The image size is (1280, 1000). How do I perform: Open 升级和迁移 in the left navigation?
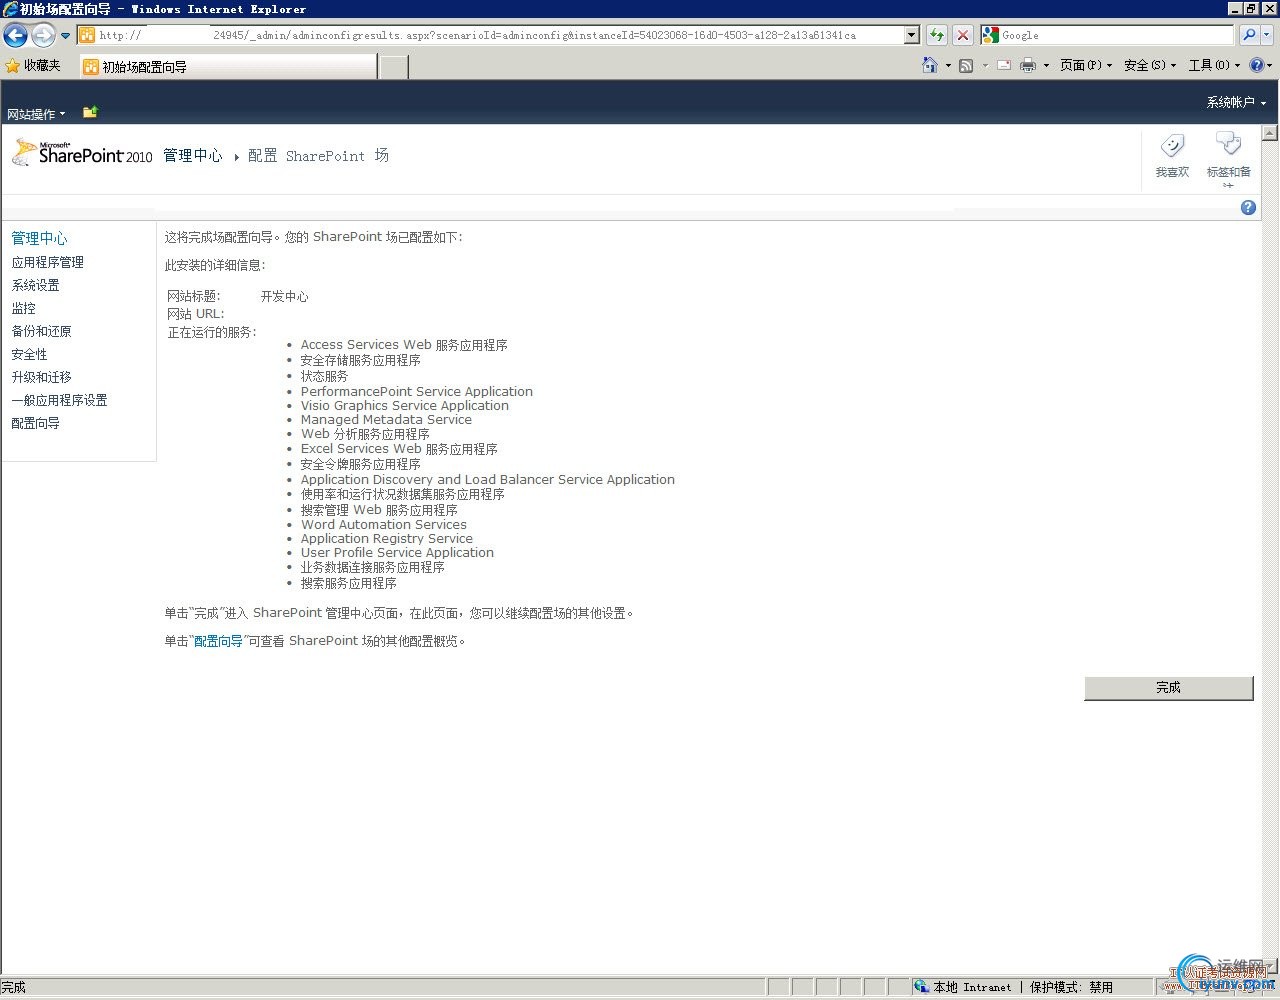coord(41,377)
